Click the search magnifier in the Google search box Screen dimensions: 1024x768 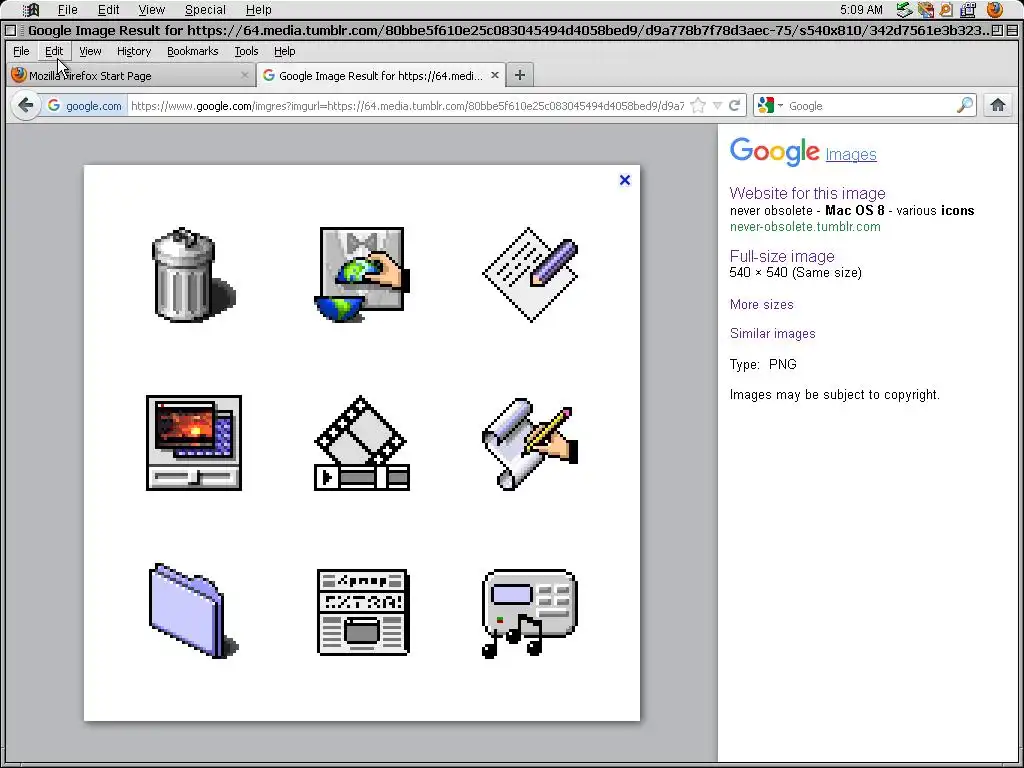pyautogui.click(x=965, y=105)
